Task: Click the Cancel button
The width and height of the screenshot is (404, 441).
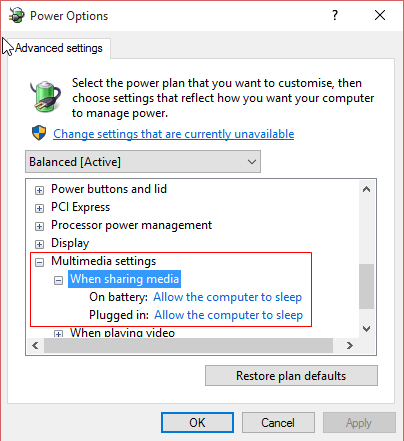Action: point(278,423)
